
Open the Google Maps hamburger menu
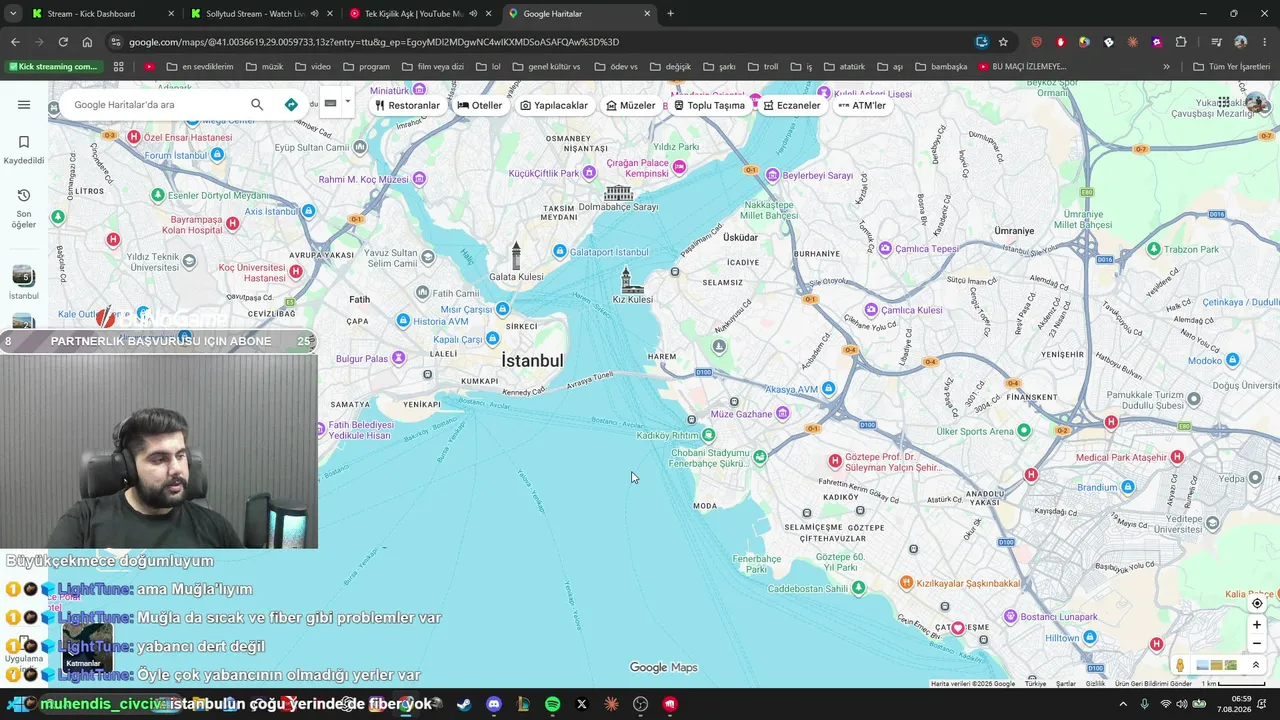click(x=24, y=105)
